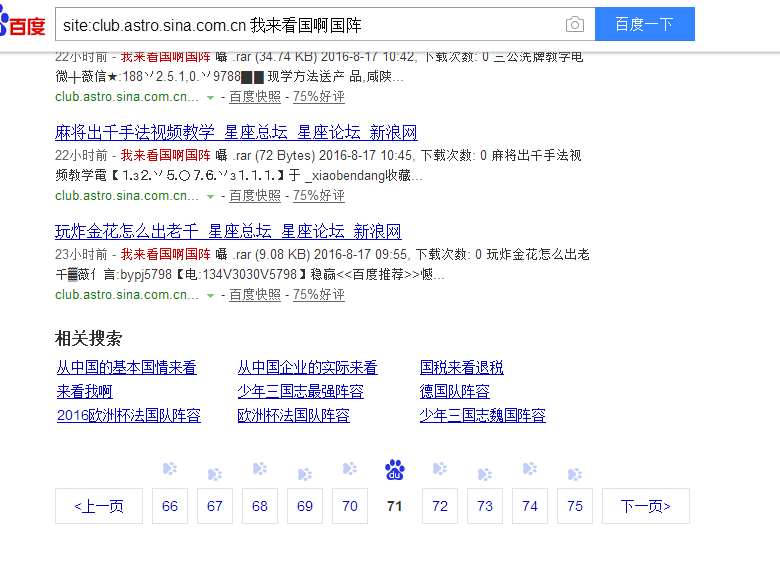The image size is (780, 563).
Task: Click 75%好评 rating of last result
Action: point(318,295)
